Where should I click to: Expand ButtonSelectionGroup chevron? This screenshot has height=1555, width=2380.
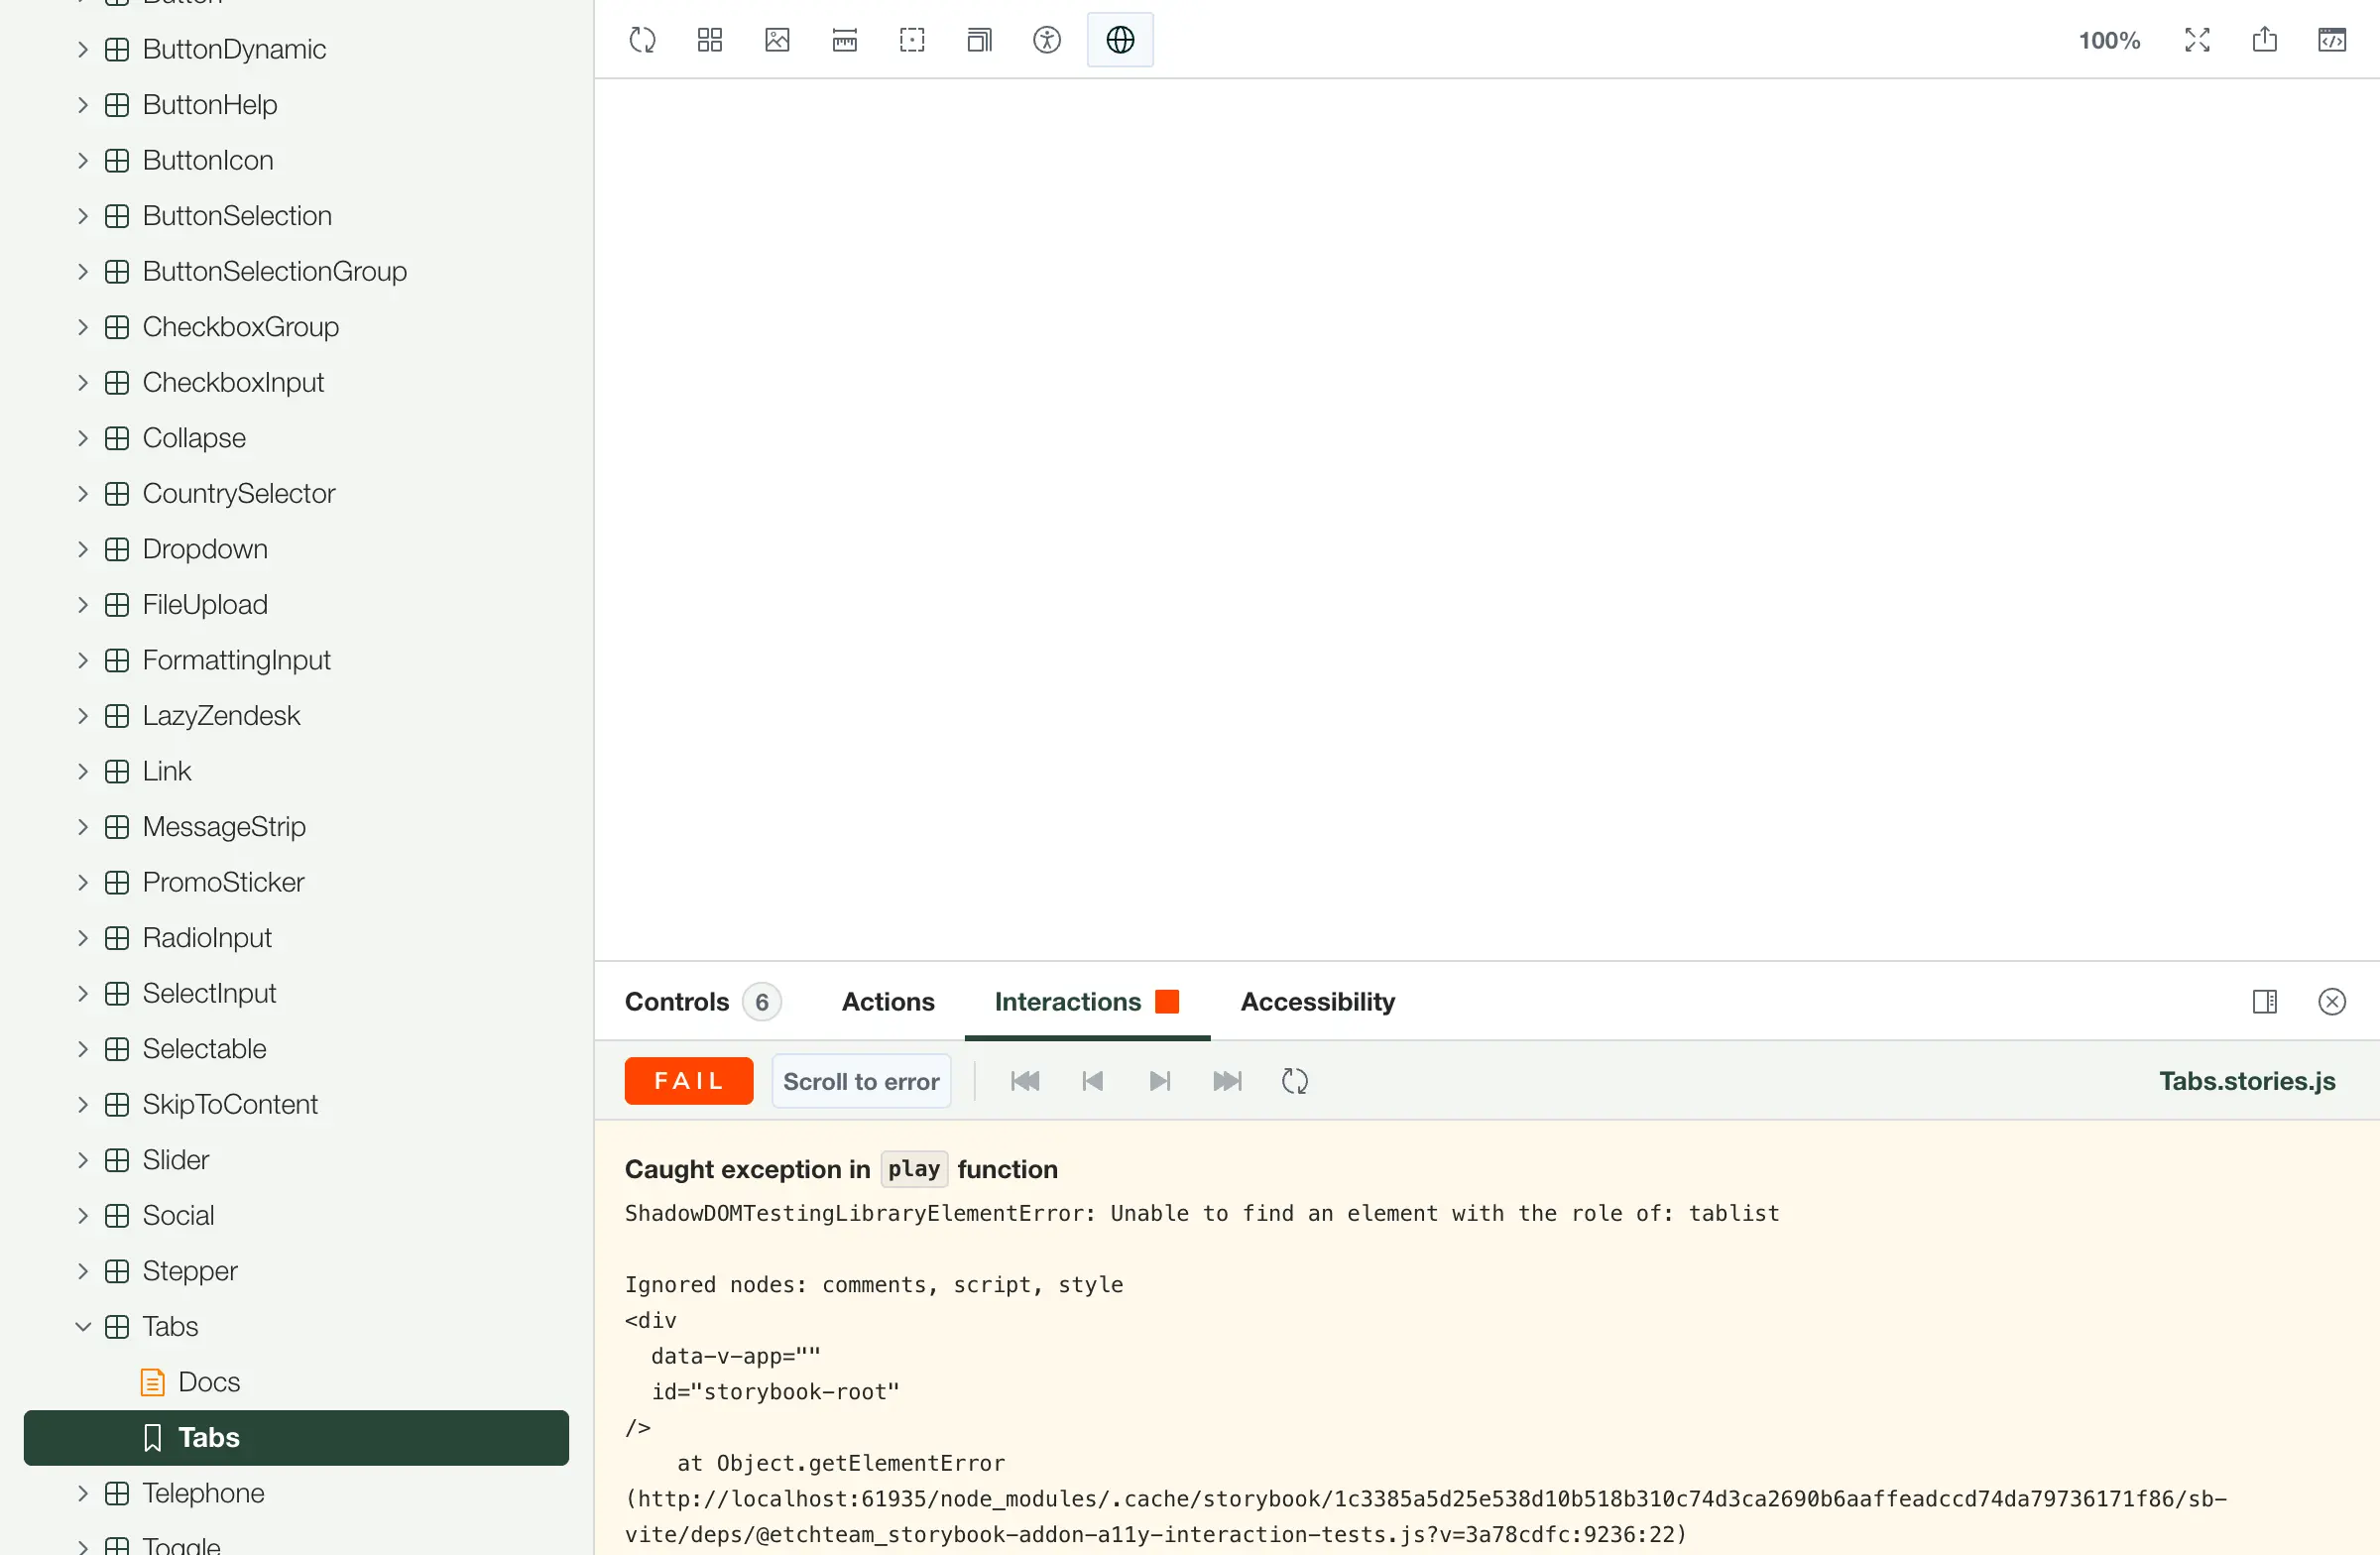coord(83,271)
